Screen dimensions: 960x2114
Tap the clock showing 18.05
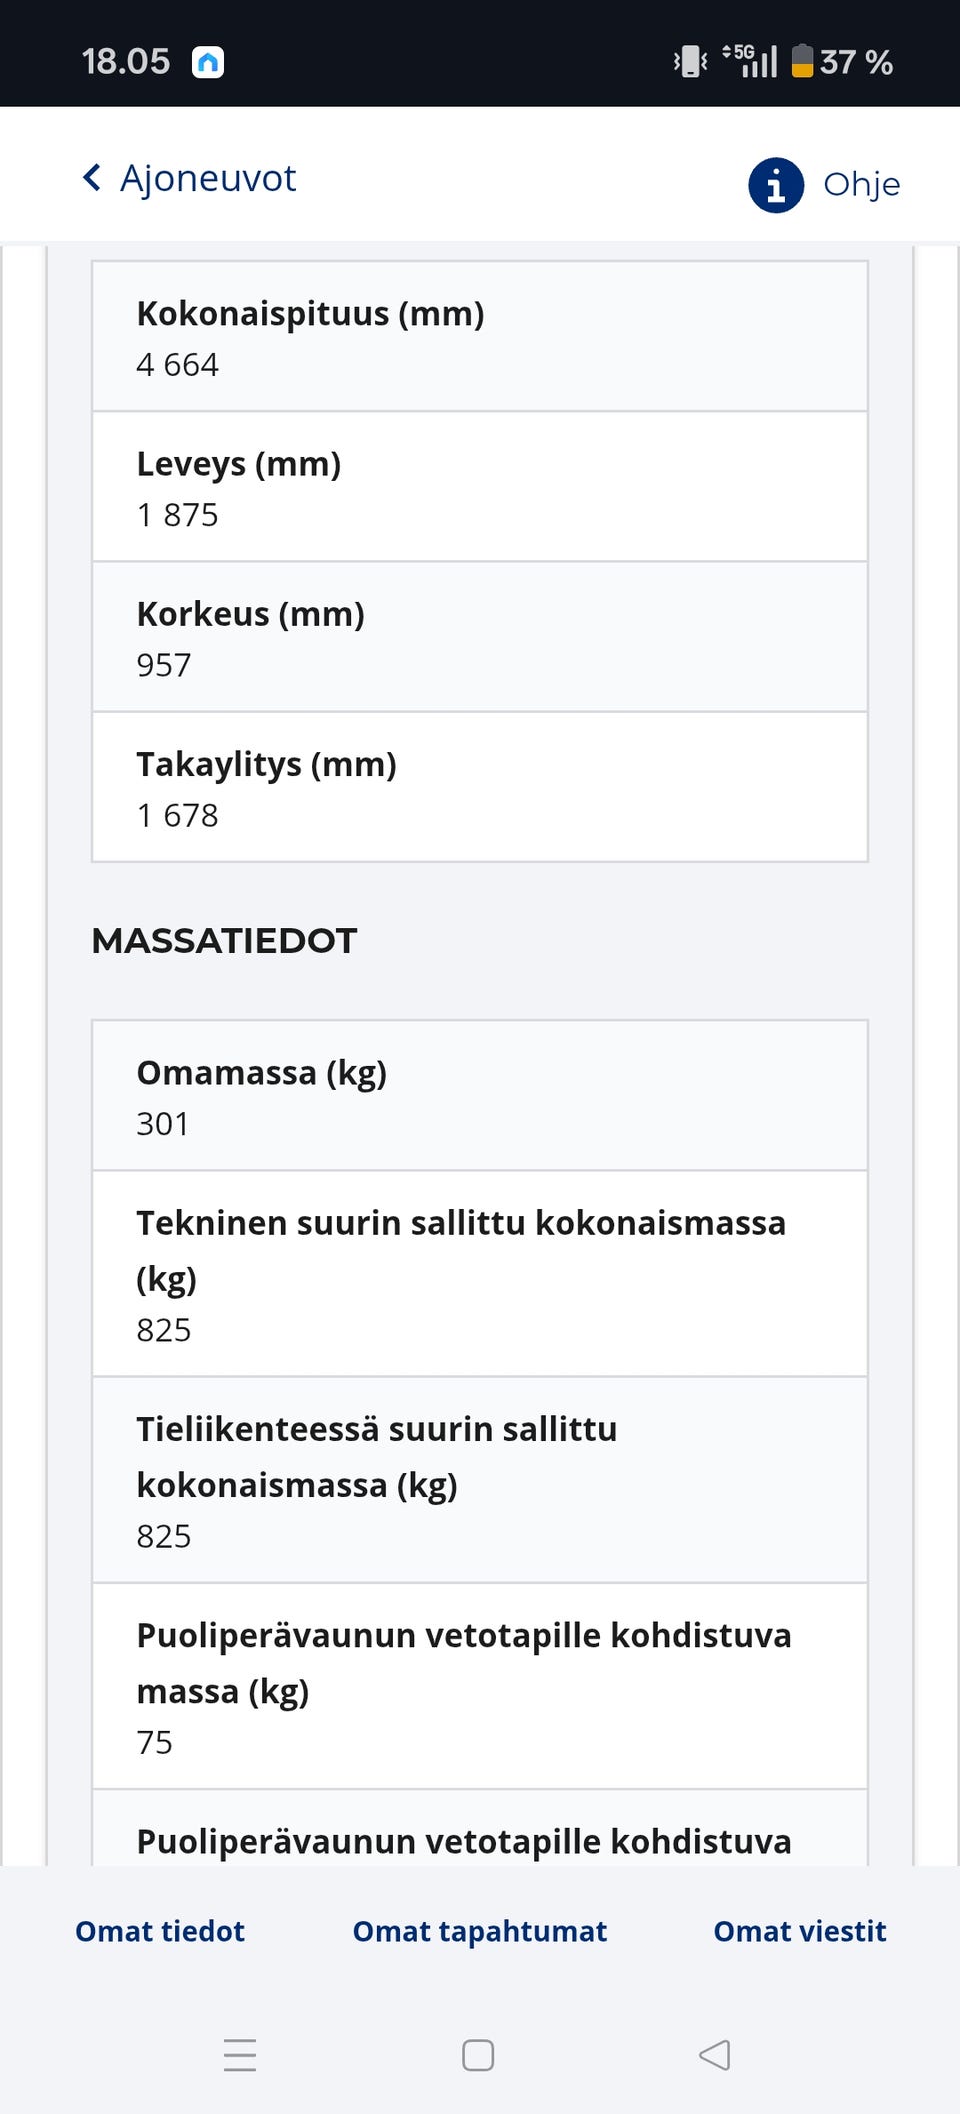[127, 61]
